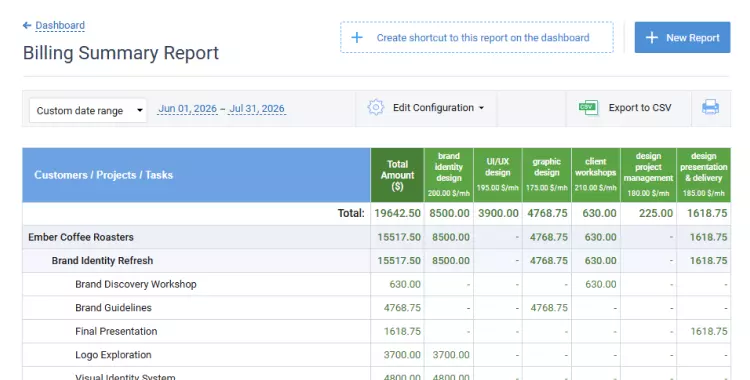Viewport: 750px width, 380px height.
Task: Select the Brand Identity Refresh project row
Action: point(376,261)
